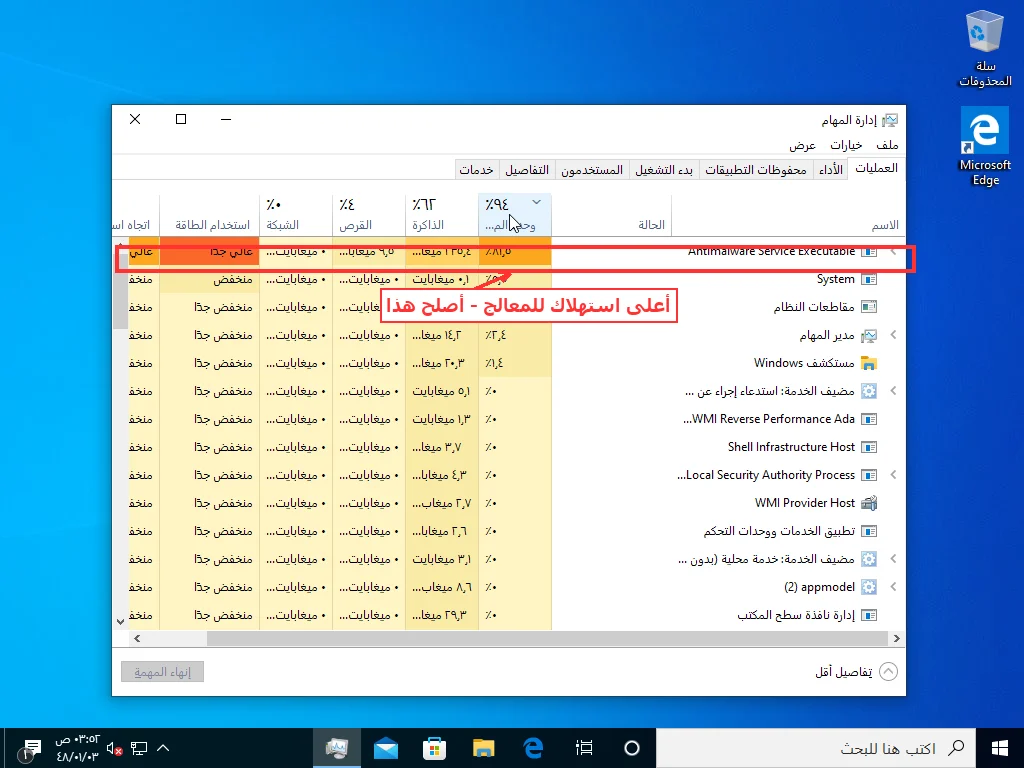Open Task View from the taskbar
Screen dimensions: 1024x768
pos(584,748)
